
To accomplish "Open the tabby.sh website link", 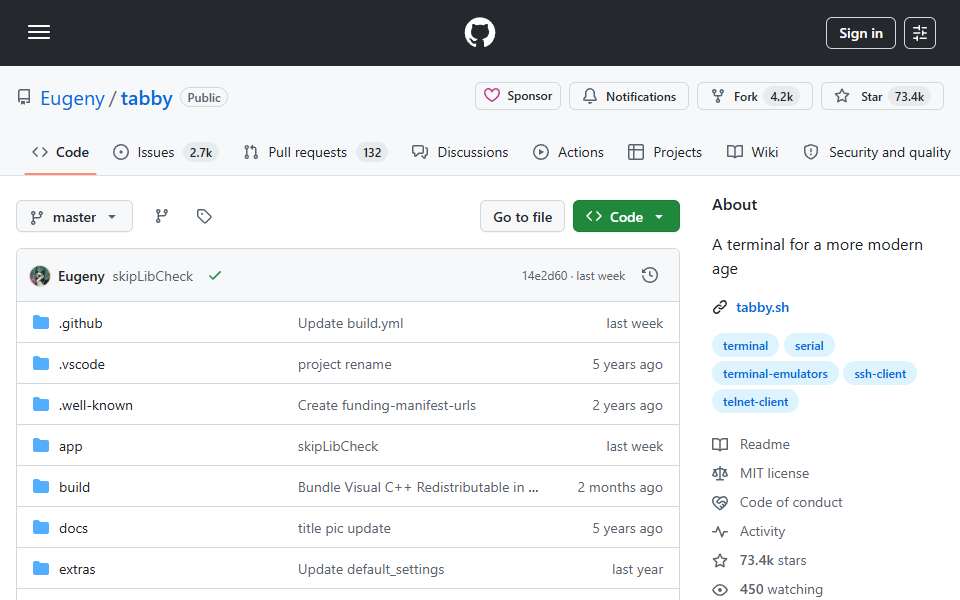I will (x=762, y=307).
